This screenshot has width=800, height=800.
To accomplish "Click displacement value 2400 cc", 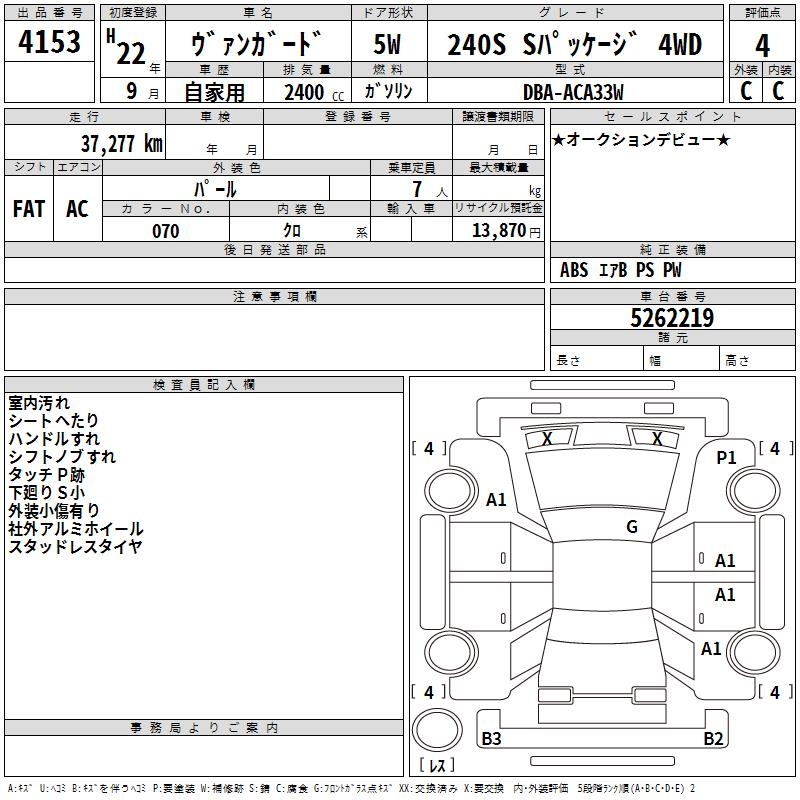I will point(314,92).
